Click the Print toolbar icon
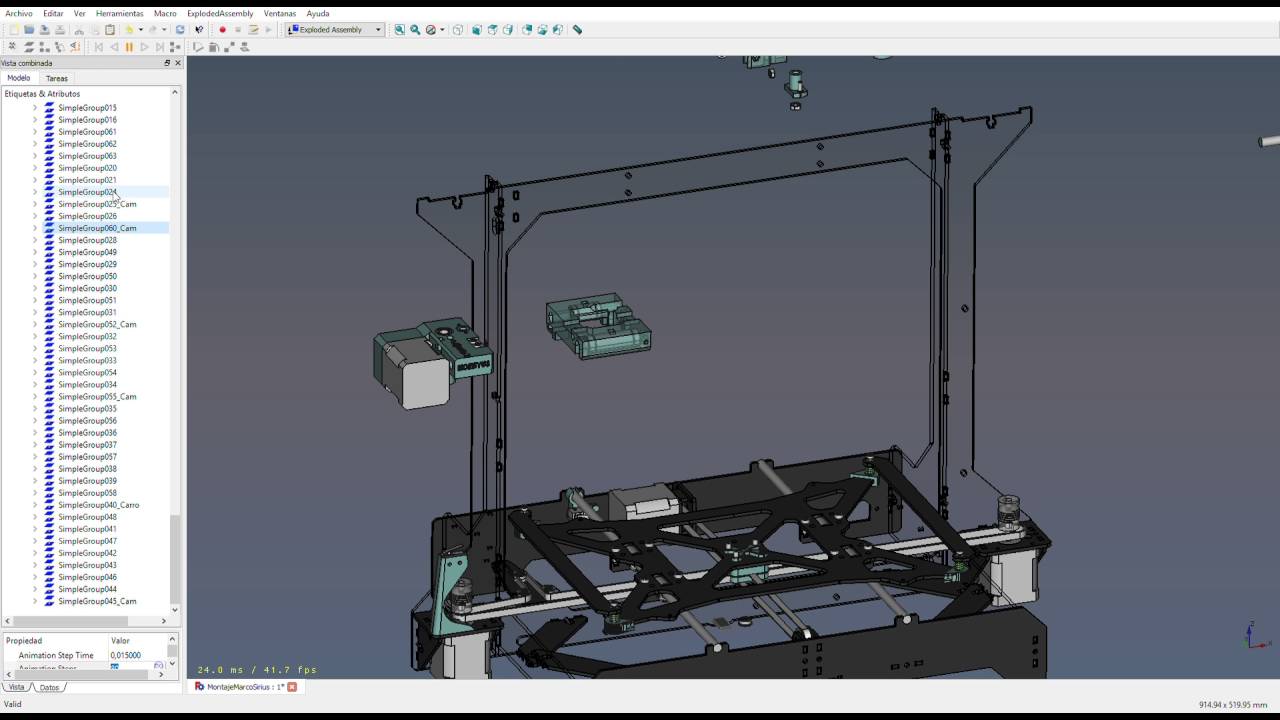Viewport: 1280px width, 720px height. [60, 30]
